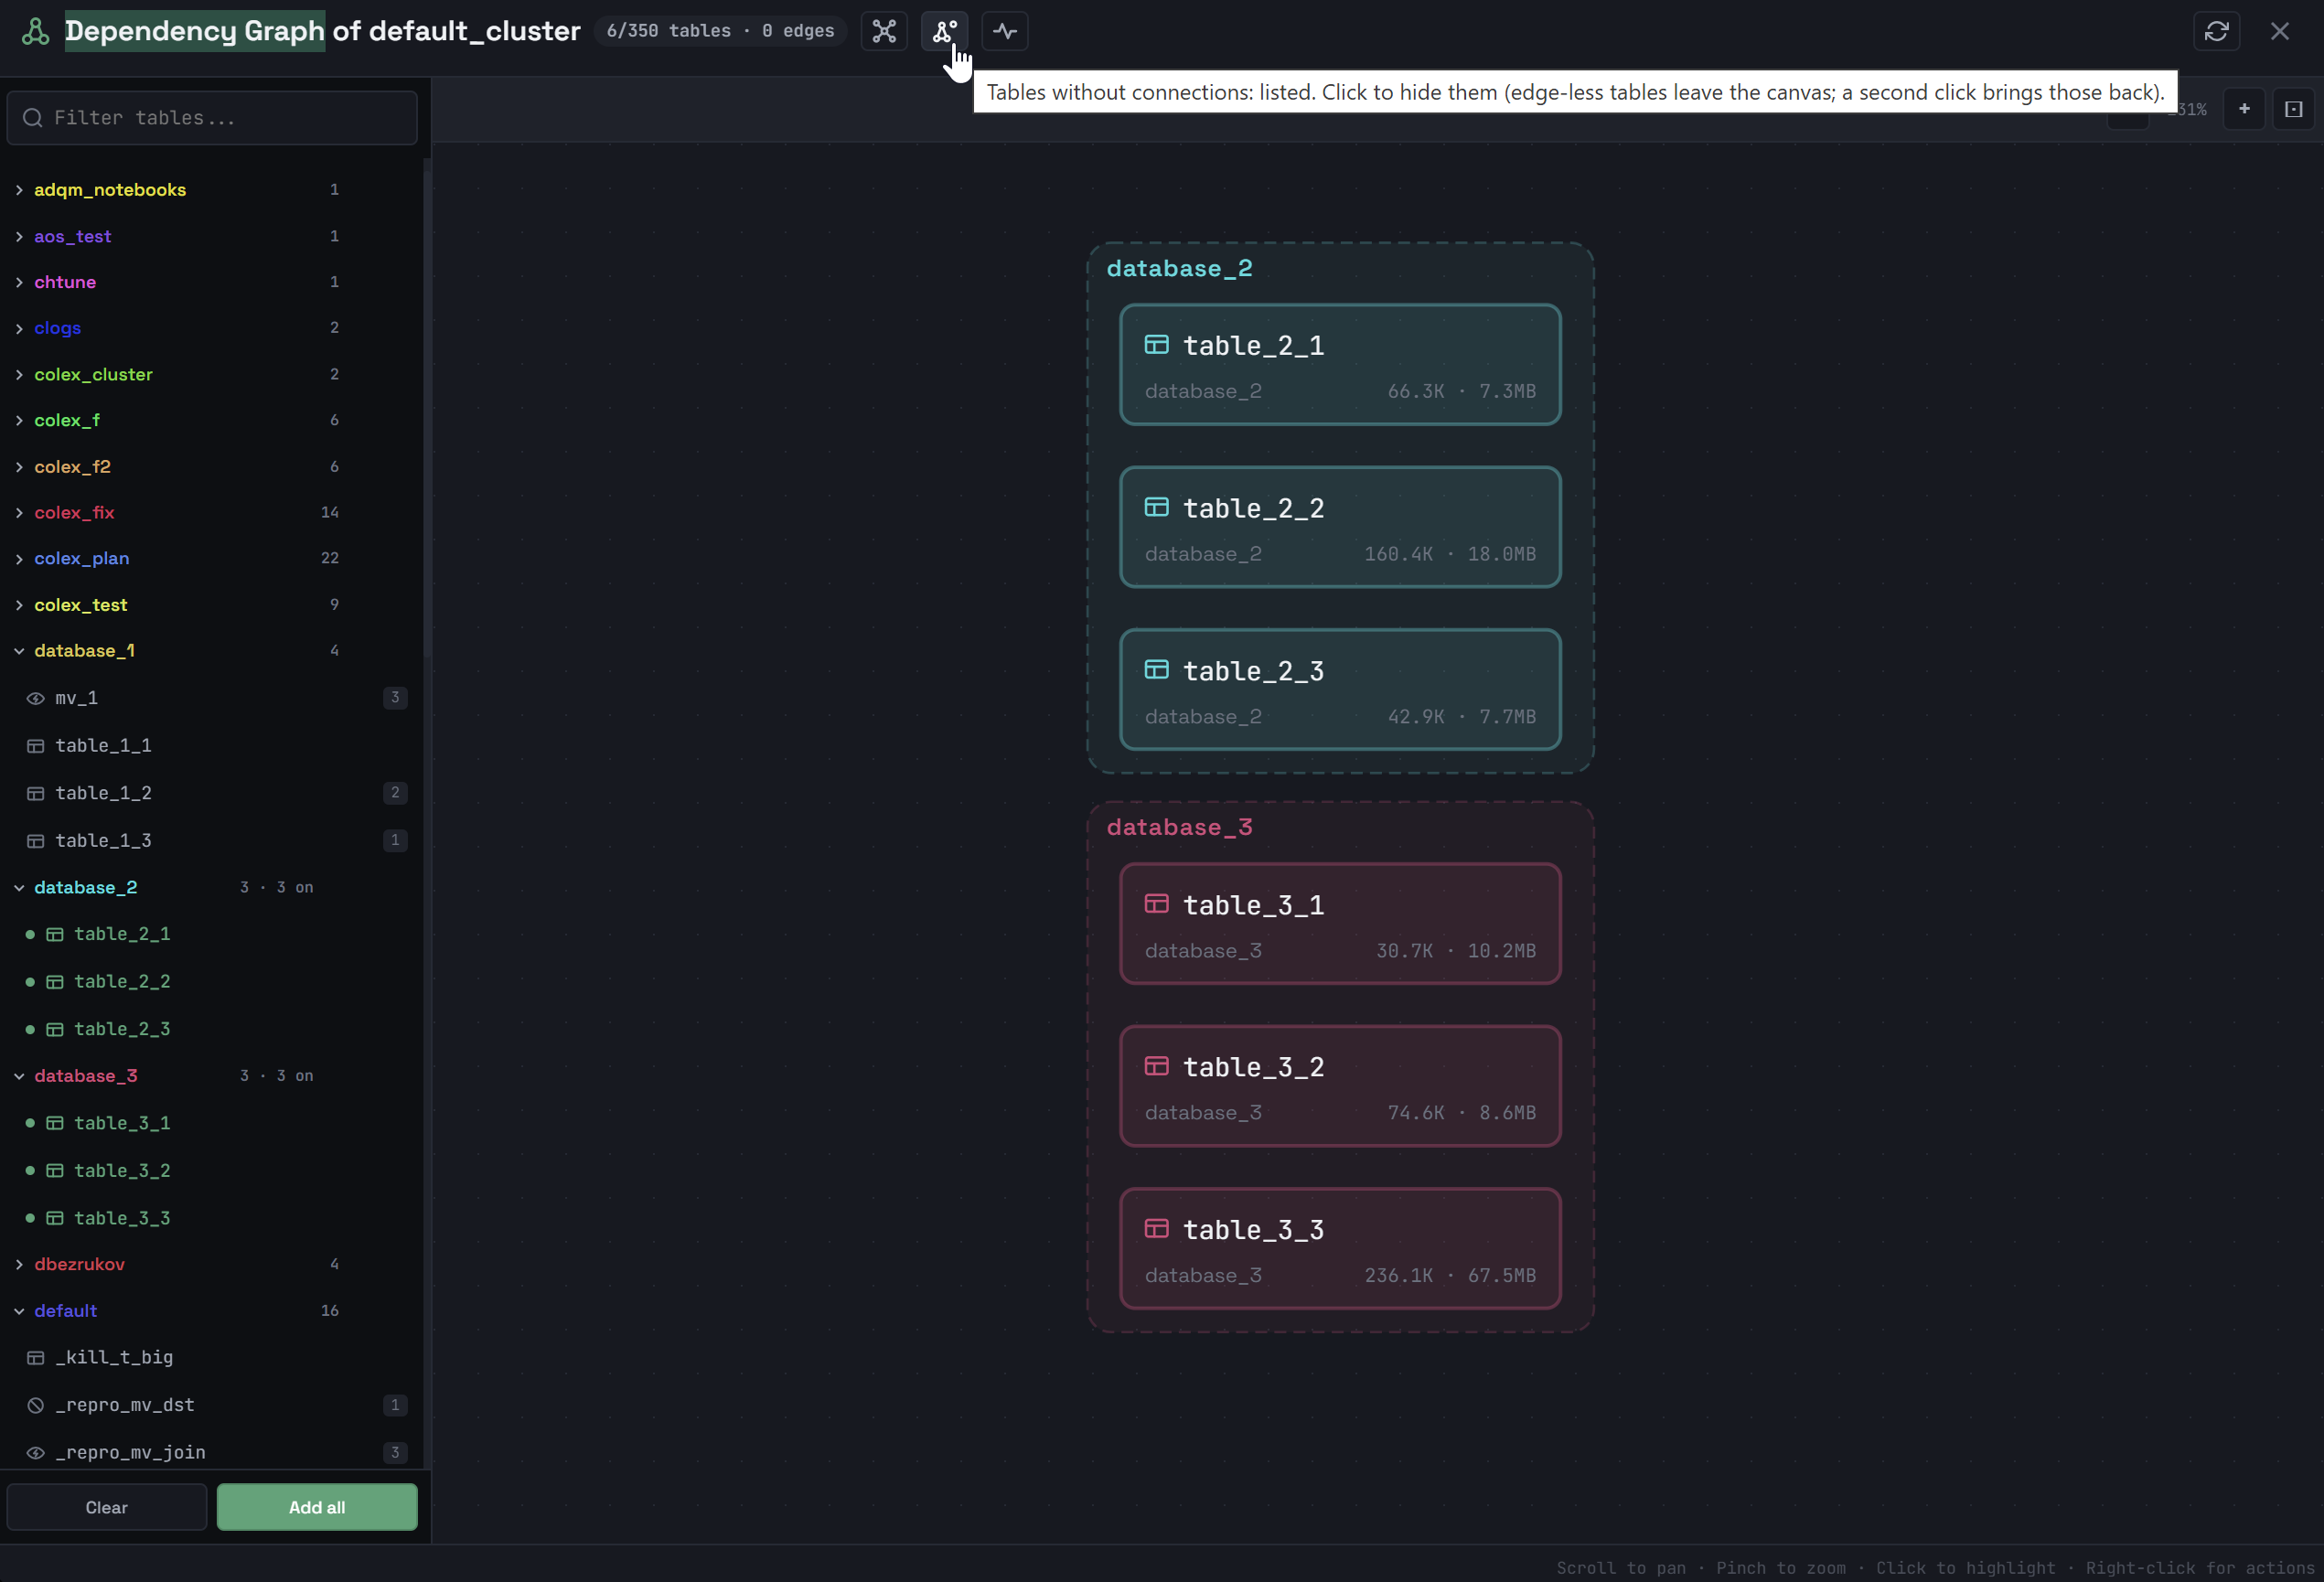
Task: Click the database_3 group label on canvas
Action: coord(1179,827)
